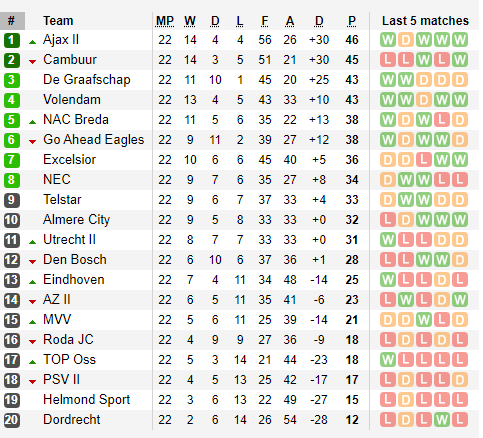The width and height of the screenshot is (483, 438).
Task: Sort by the P points column header
Action: [x=352, y=21]
